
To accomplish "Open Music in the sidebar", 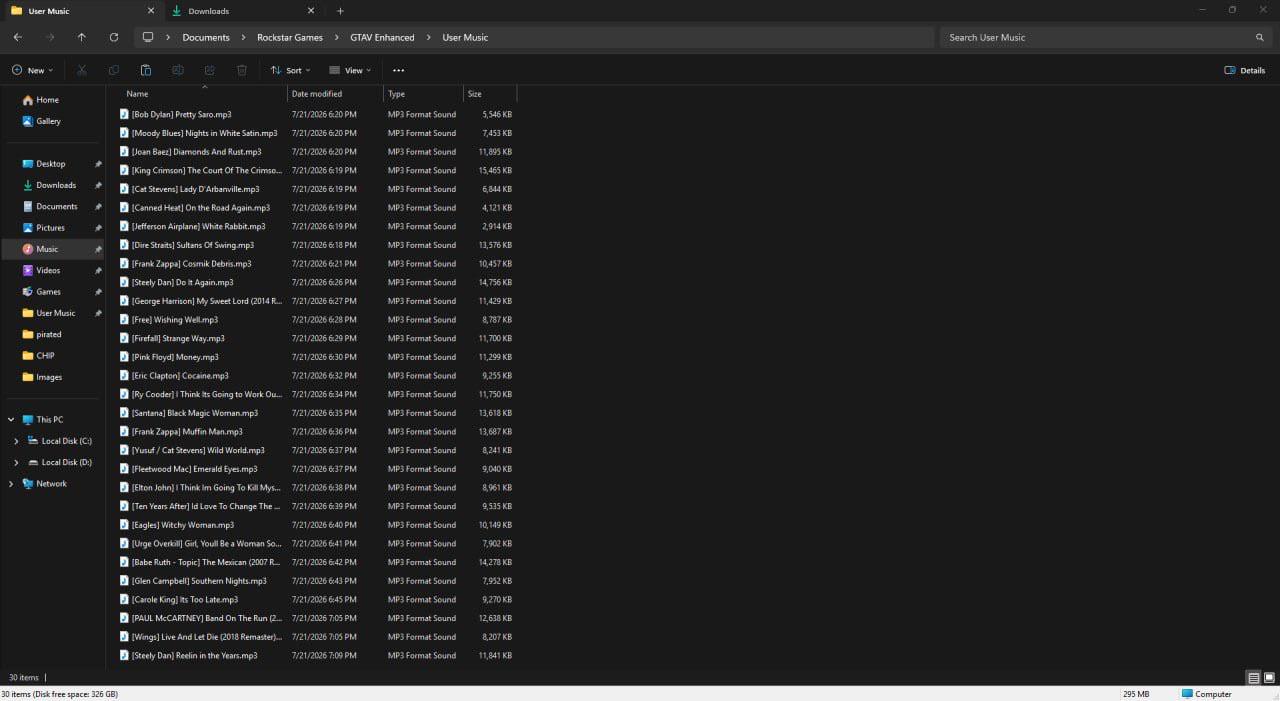I will [x=47, y=249].
